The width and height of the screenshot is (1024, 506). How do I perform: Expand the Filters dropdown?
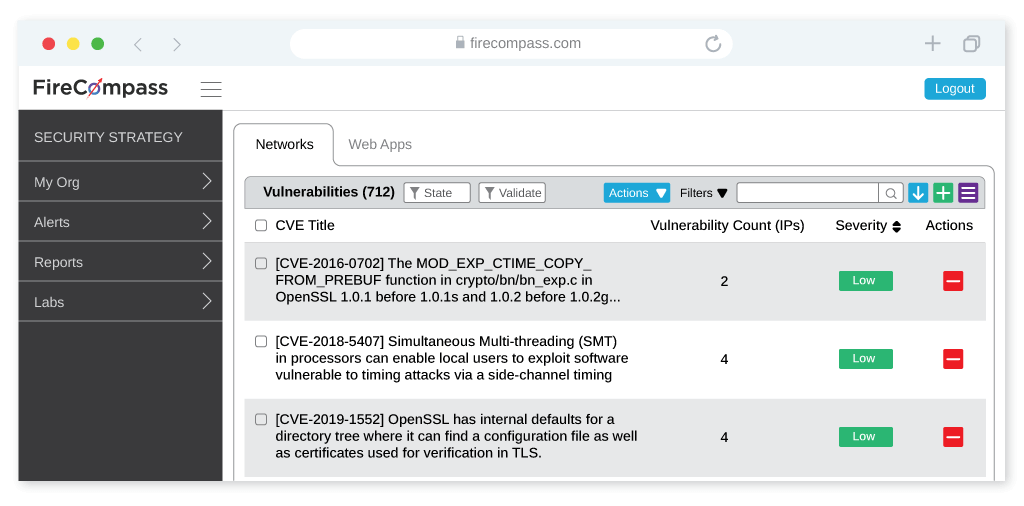pos(703,193)
